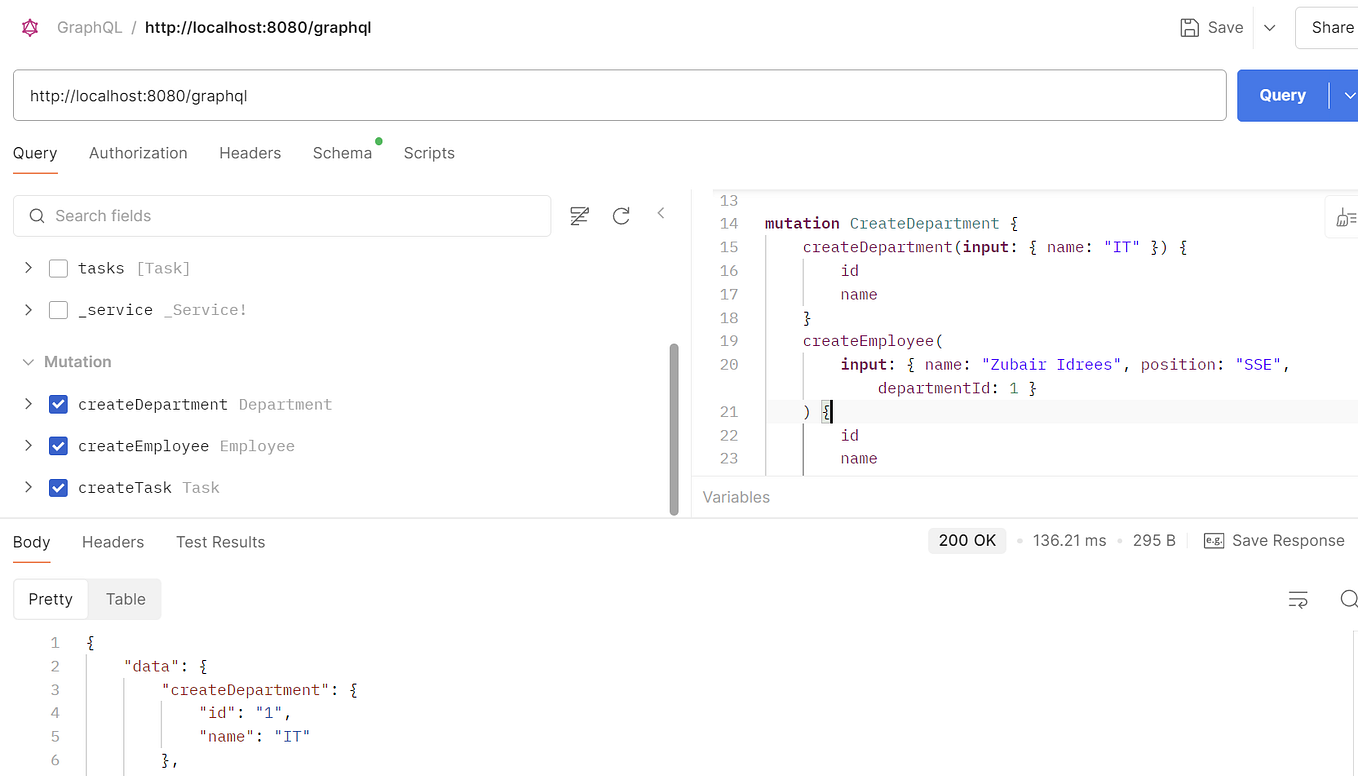This screenshot has width=1358, height=776.
Task: Switch response view to Table mode
Action: tap(124, 599)
